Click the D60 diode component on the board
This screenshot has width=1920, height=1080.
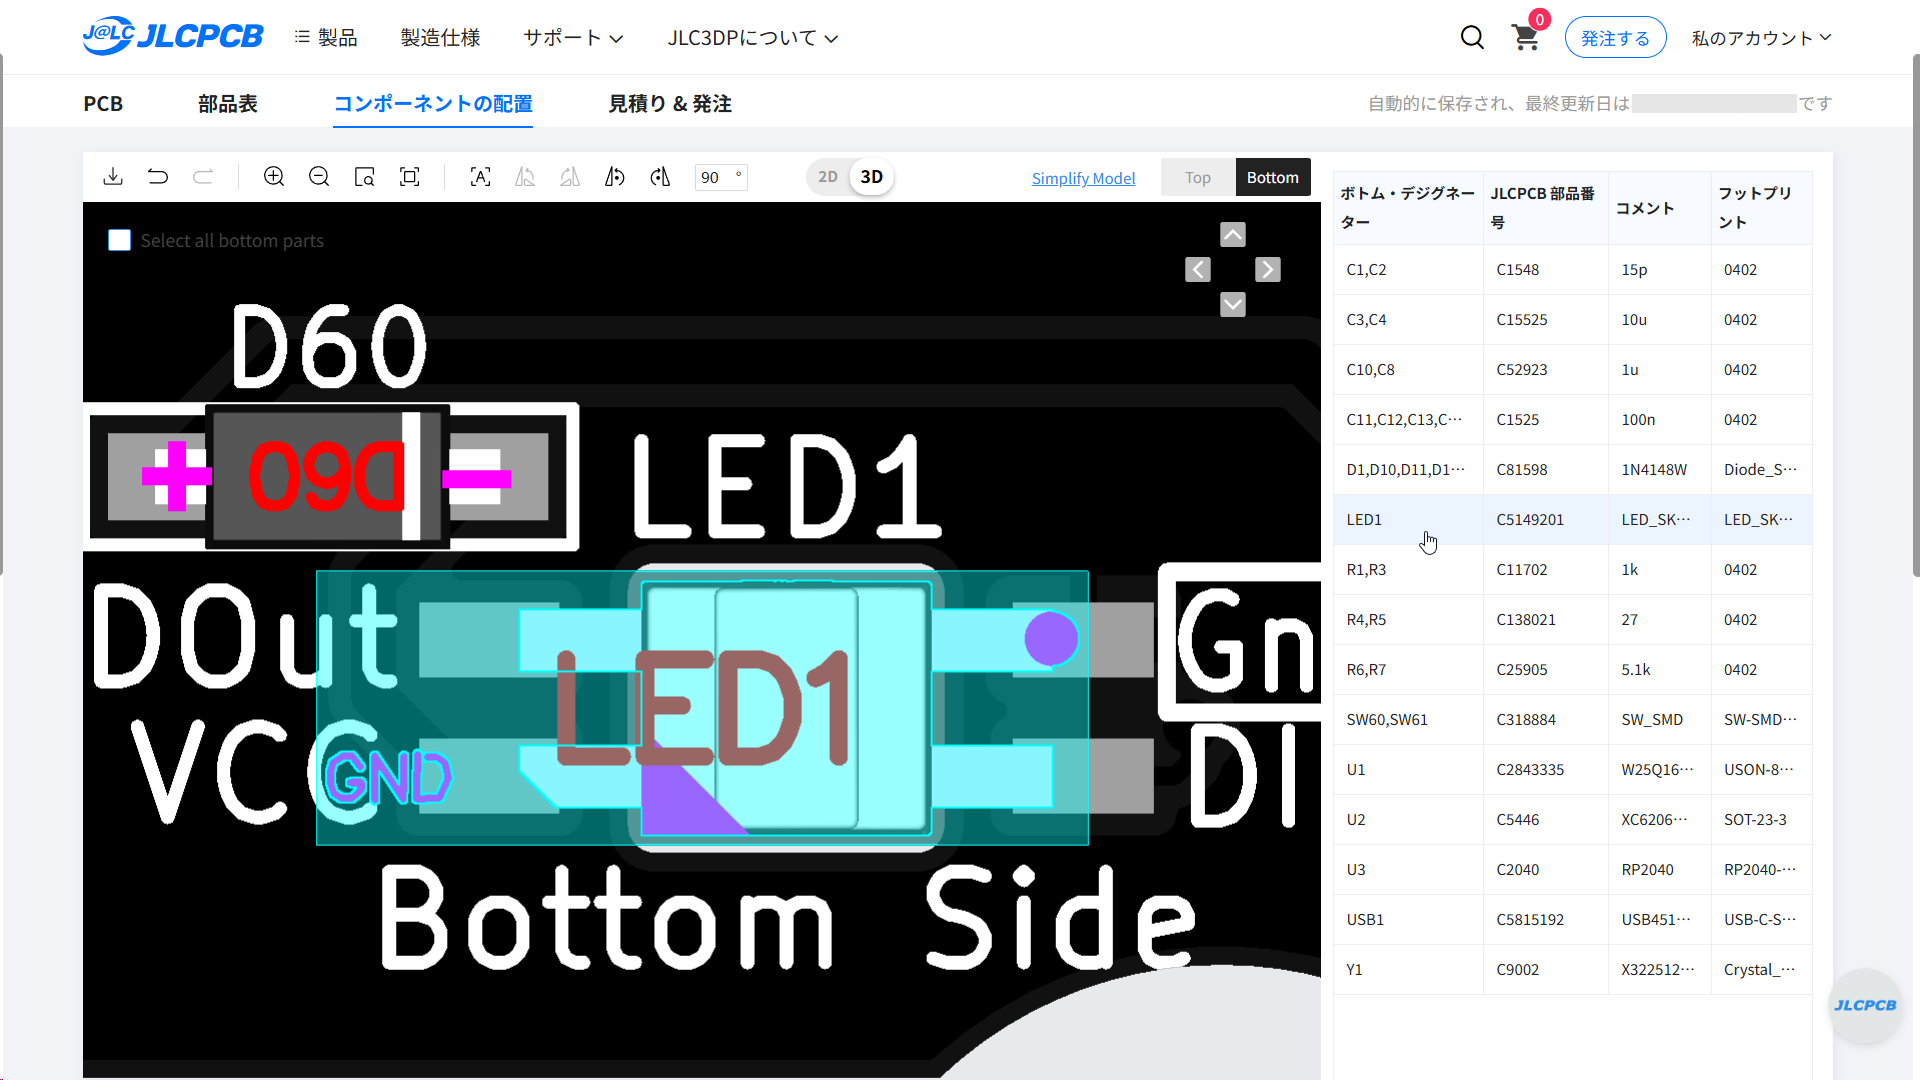click(330, 477)
